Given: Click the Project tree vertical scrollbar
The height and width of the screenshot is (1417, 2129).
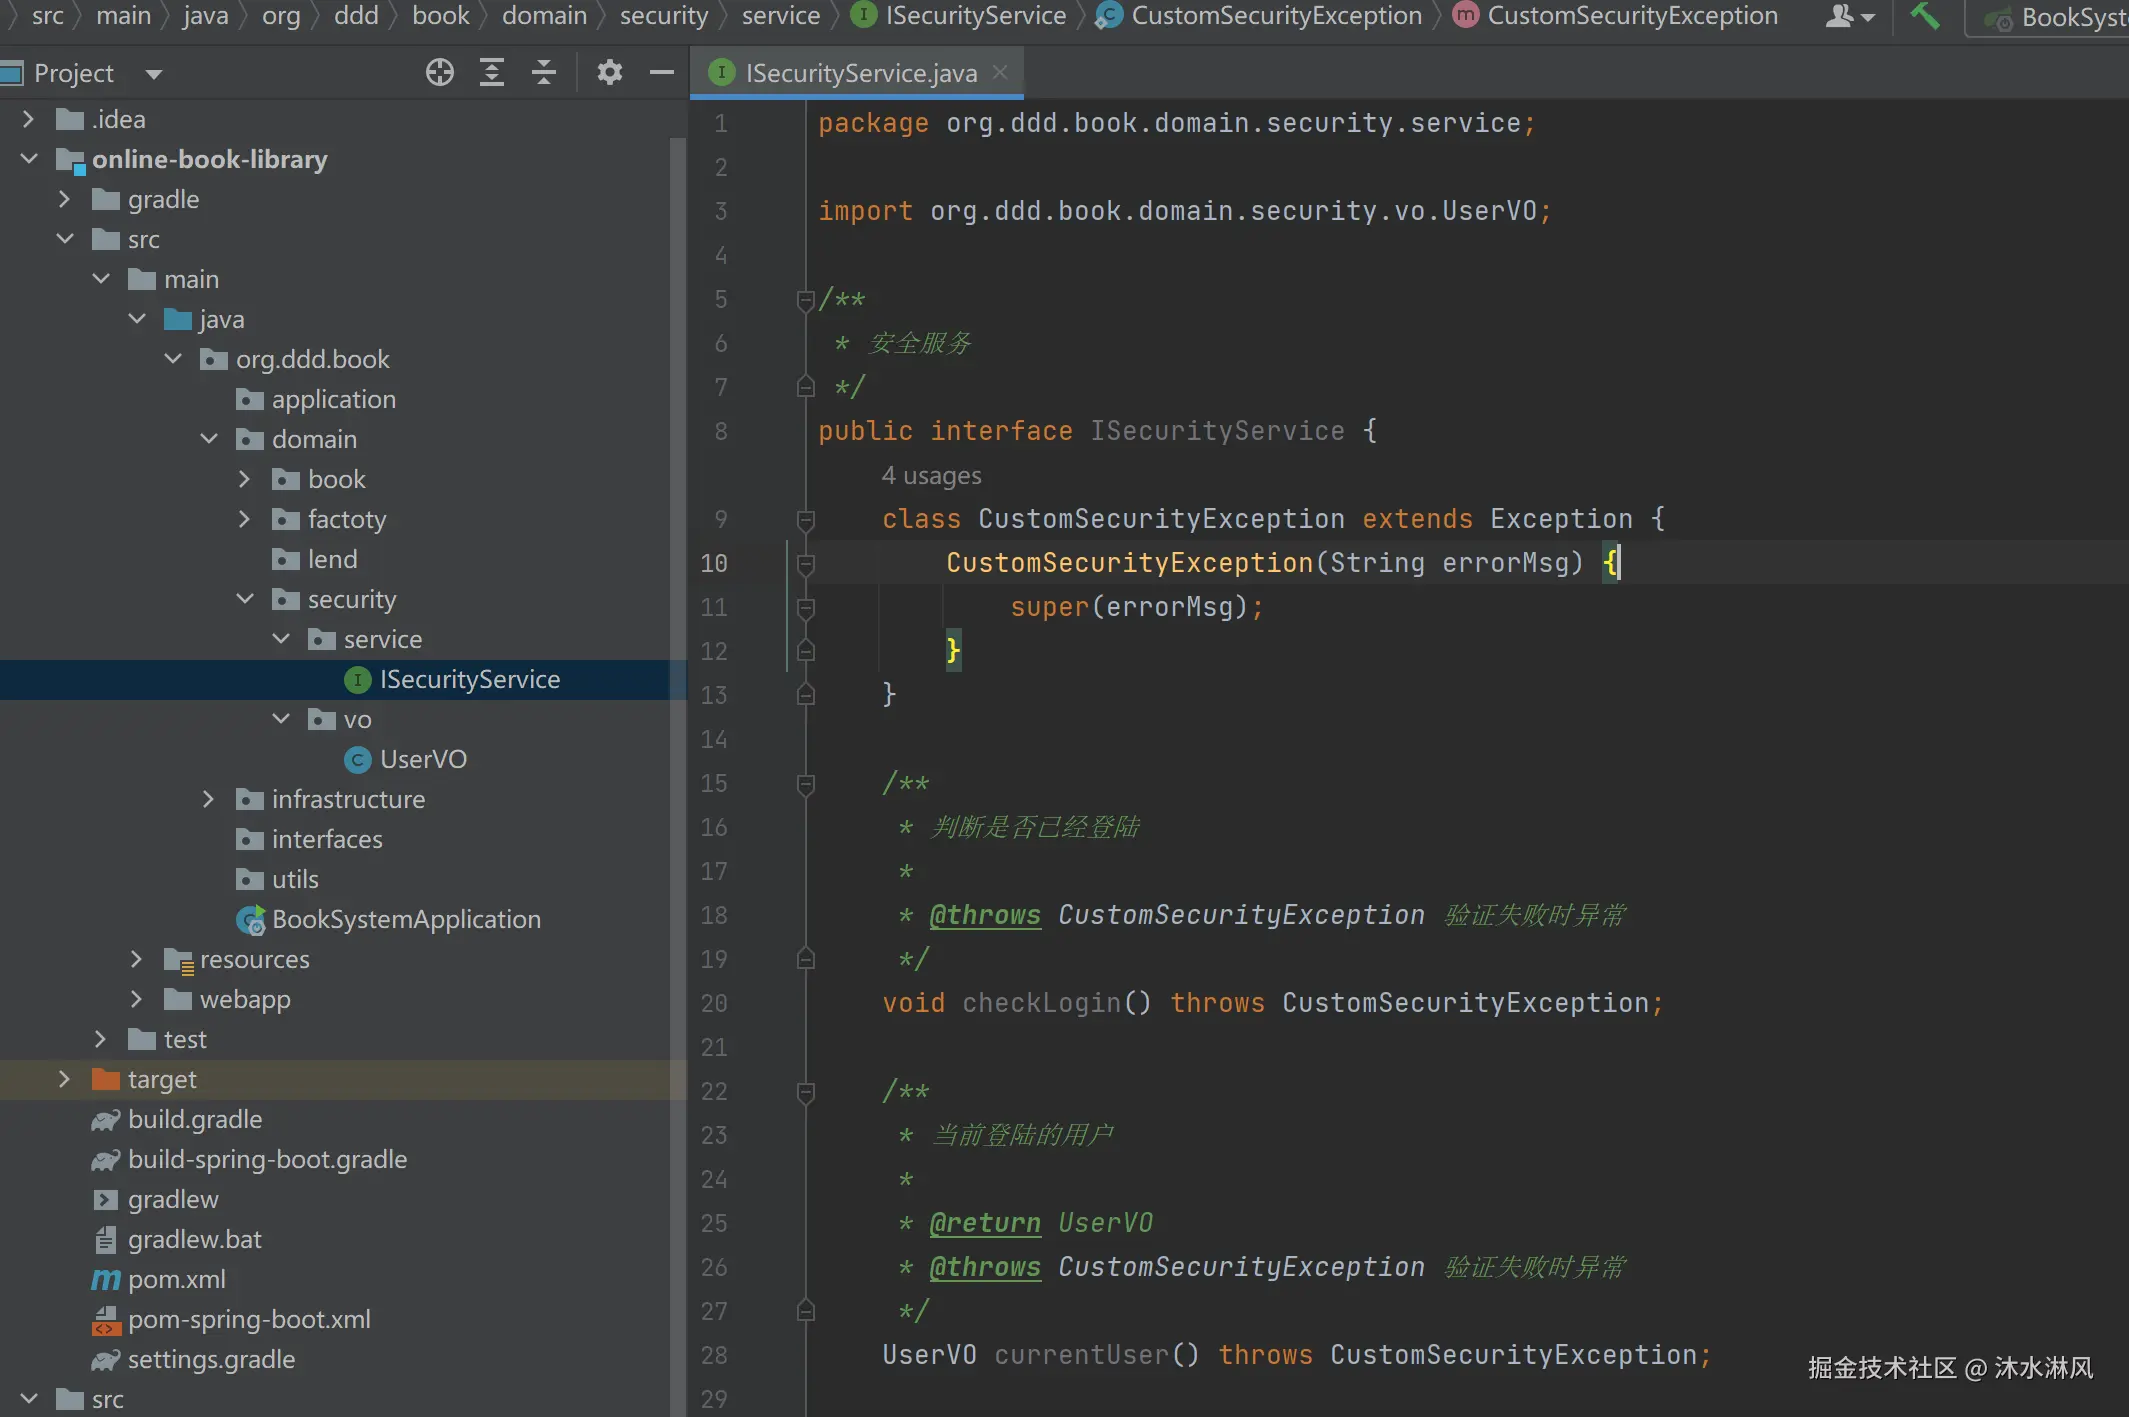Looking at the screenshot, I should (x=677, y=700).
